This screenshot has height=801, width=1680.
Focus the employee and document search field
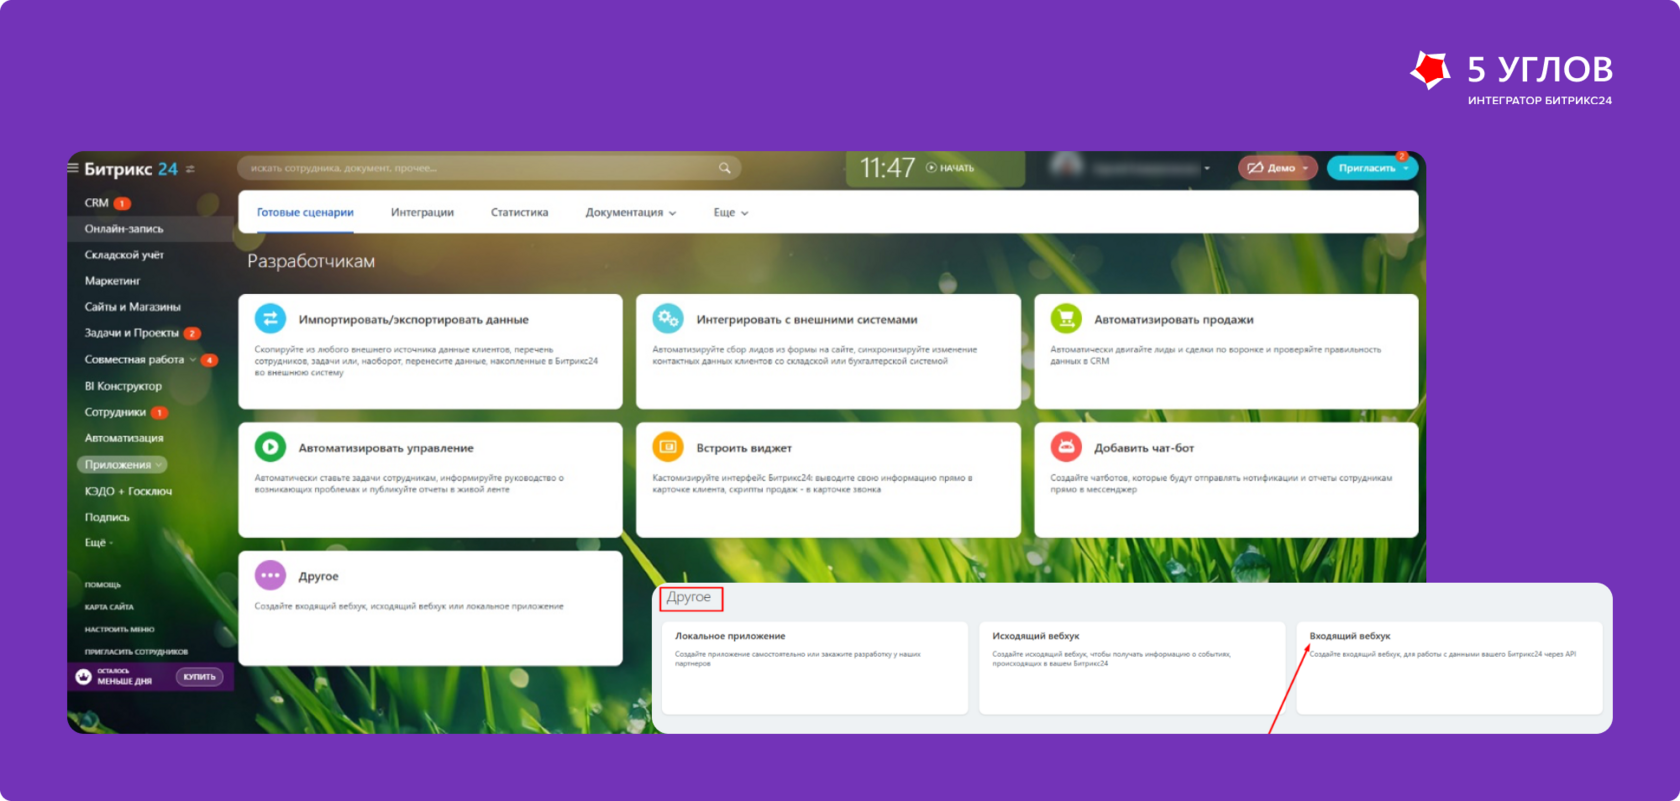489,168
